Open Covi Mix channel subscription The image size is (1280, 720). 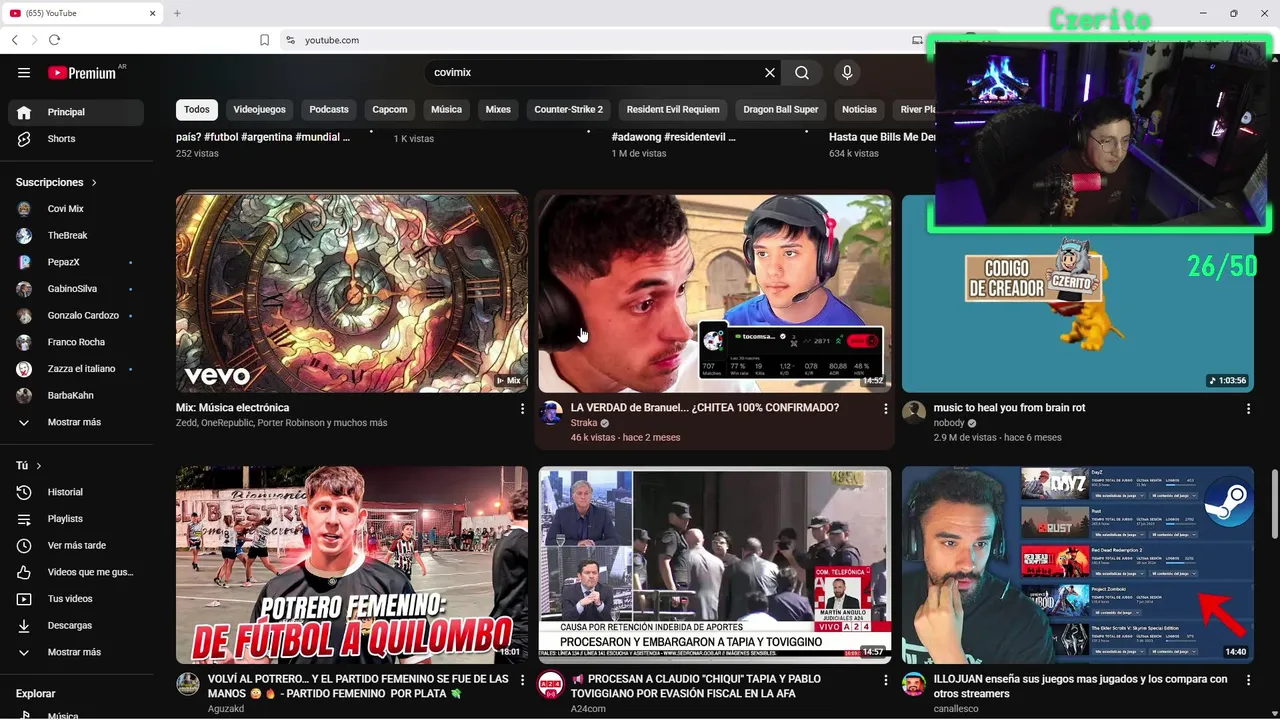(x=76, y=209)
